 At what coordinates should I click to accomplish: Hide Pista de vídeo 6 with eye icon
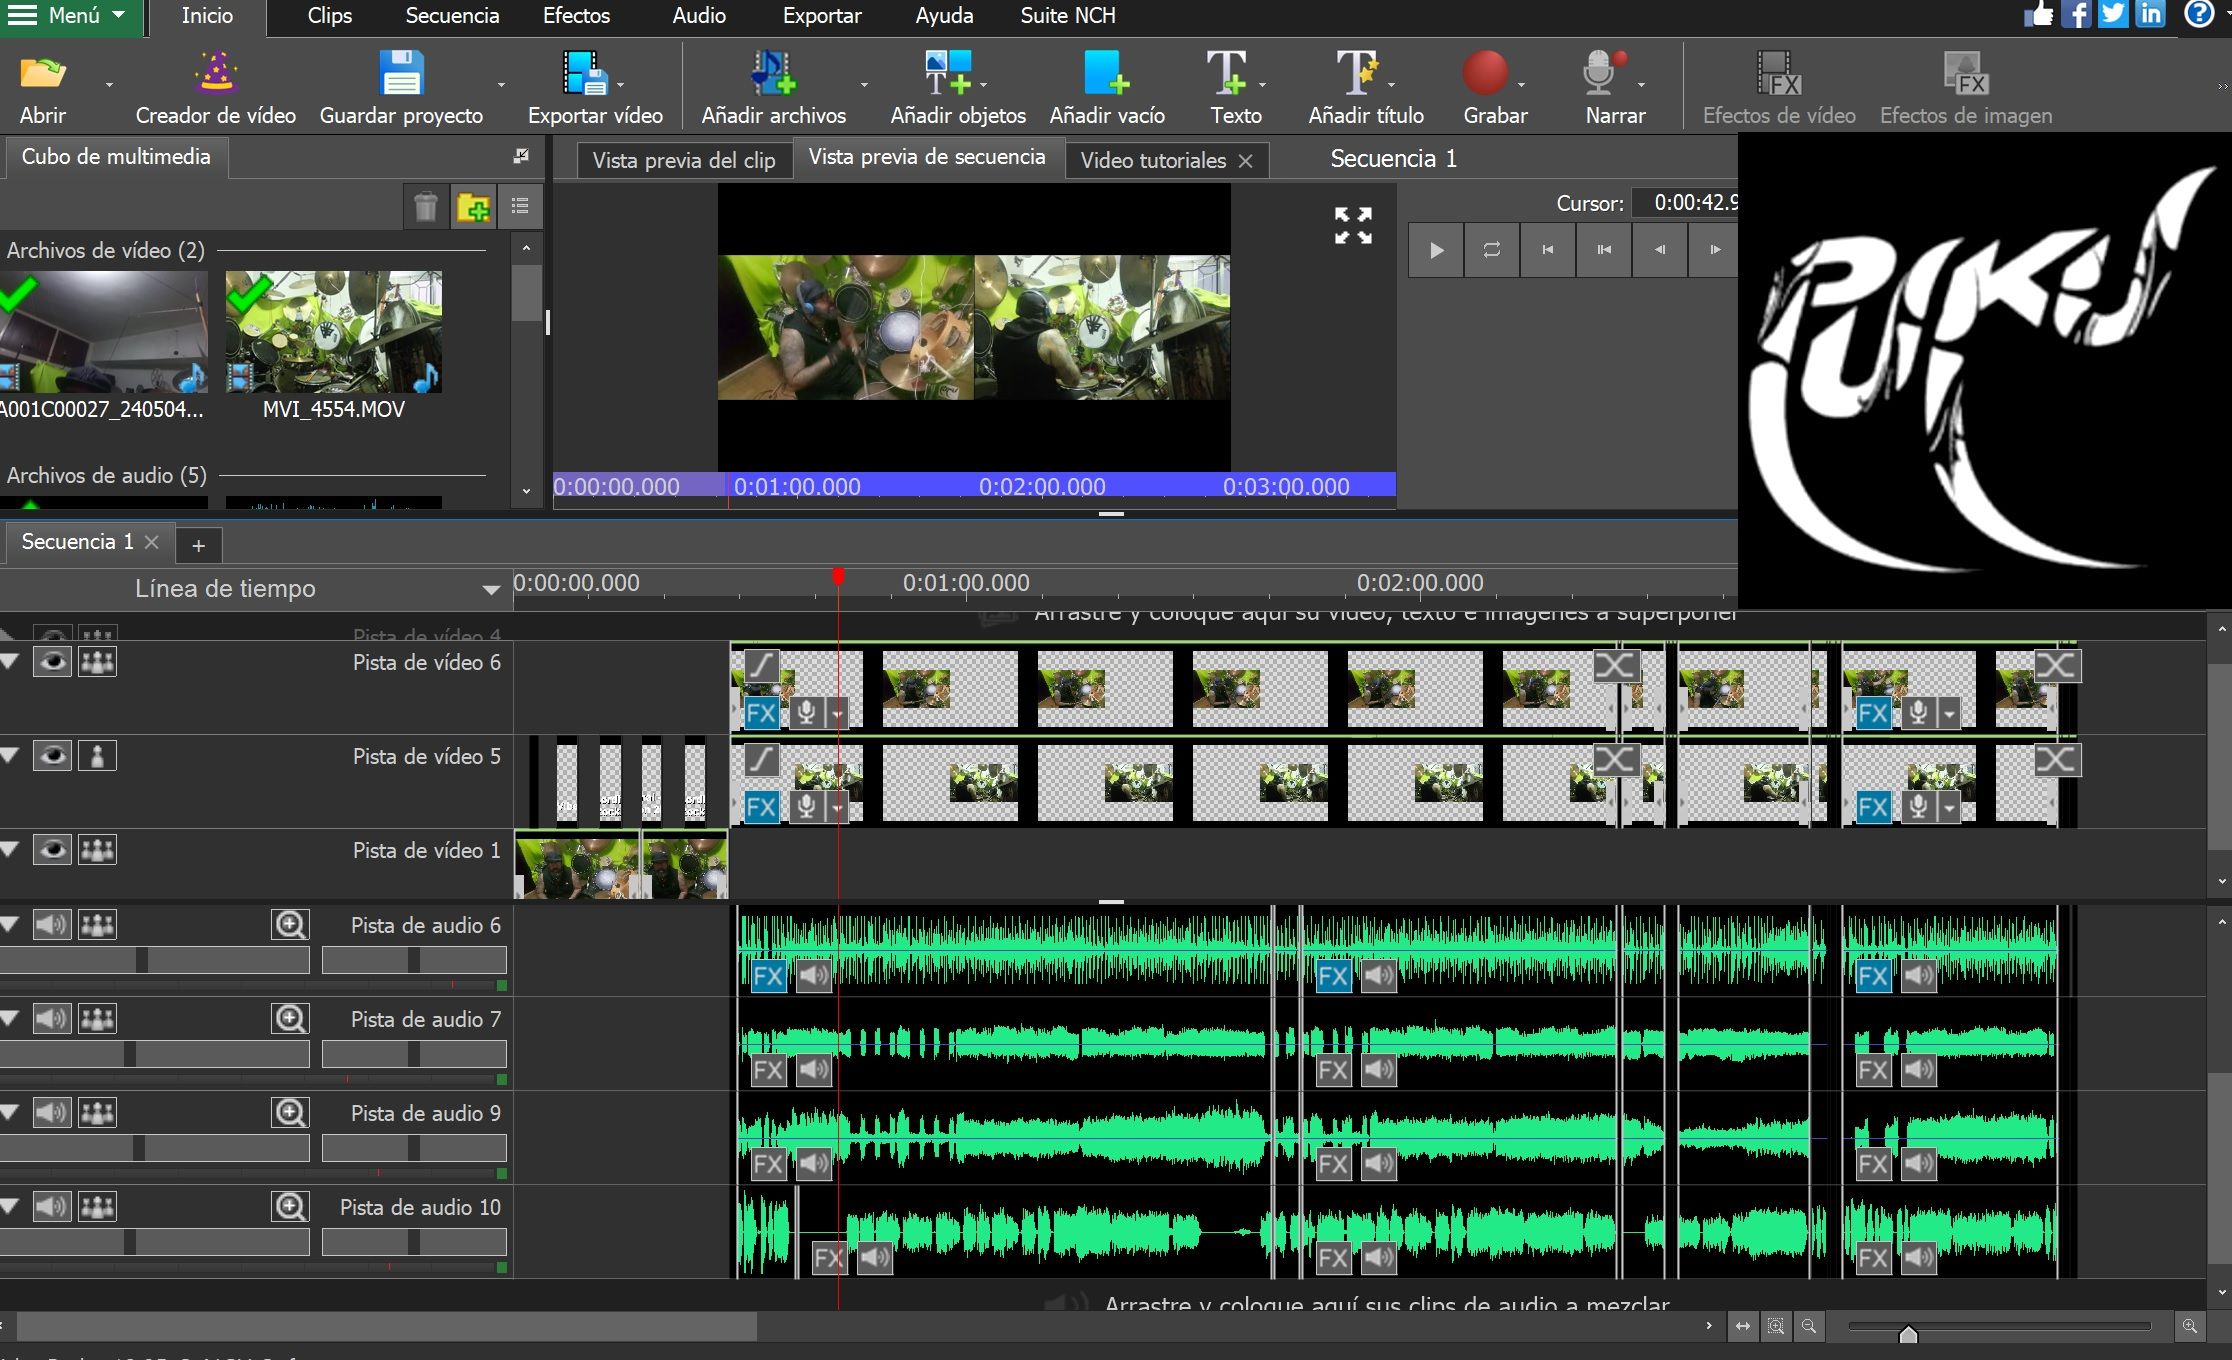pos(52,662)
